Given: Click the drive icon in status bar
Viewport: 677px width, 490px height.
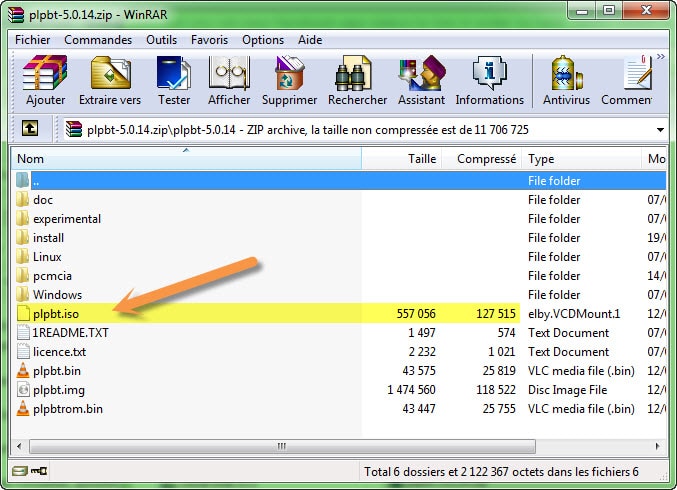Looking at the screenshot, I should point(20,471).
